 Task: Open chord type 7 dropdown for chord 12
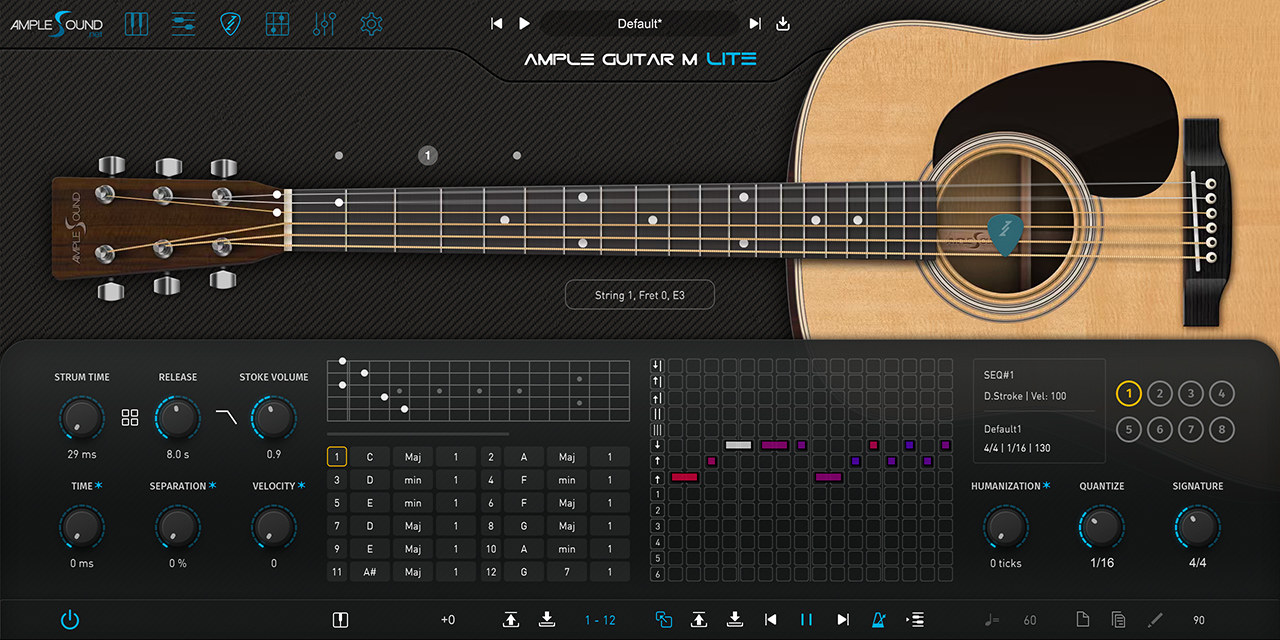click(567, 572)
